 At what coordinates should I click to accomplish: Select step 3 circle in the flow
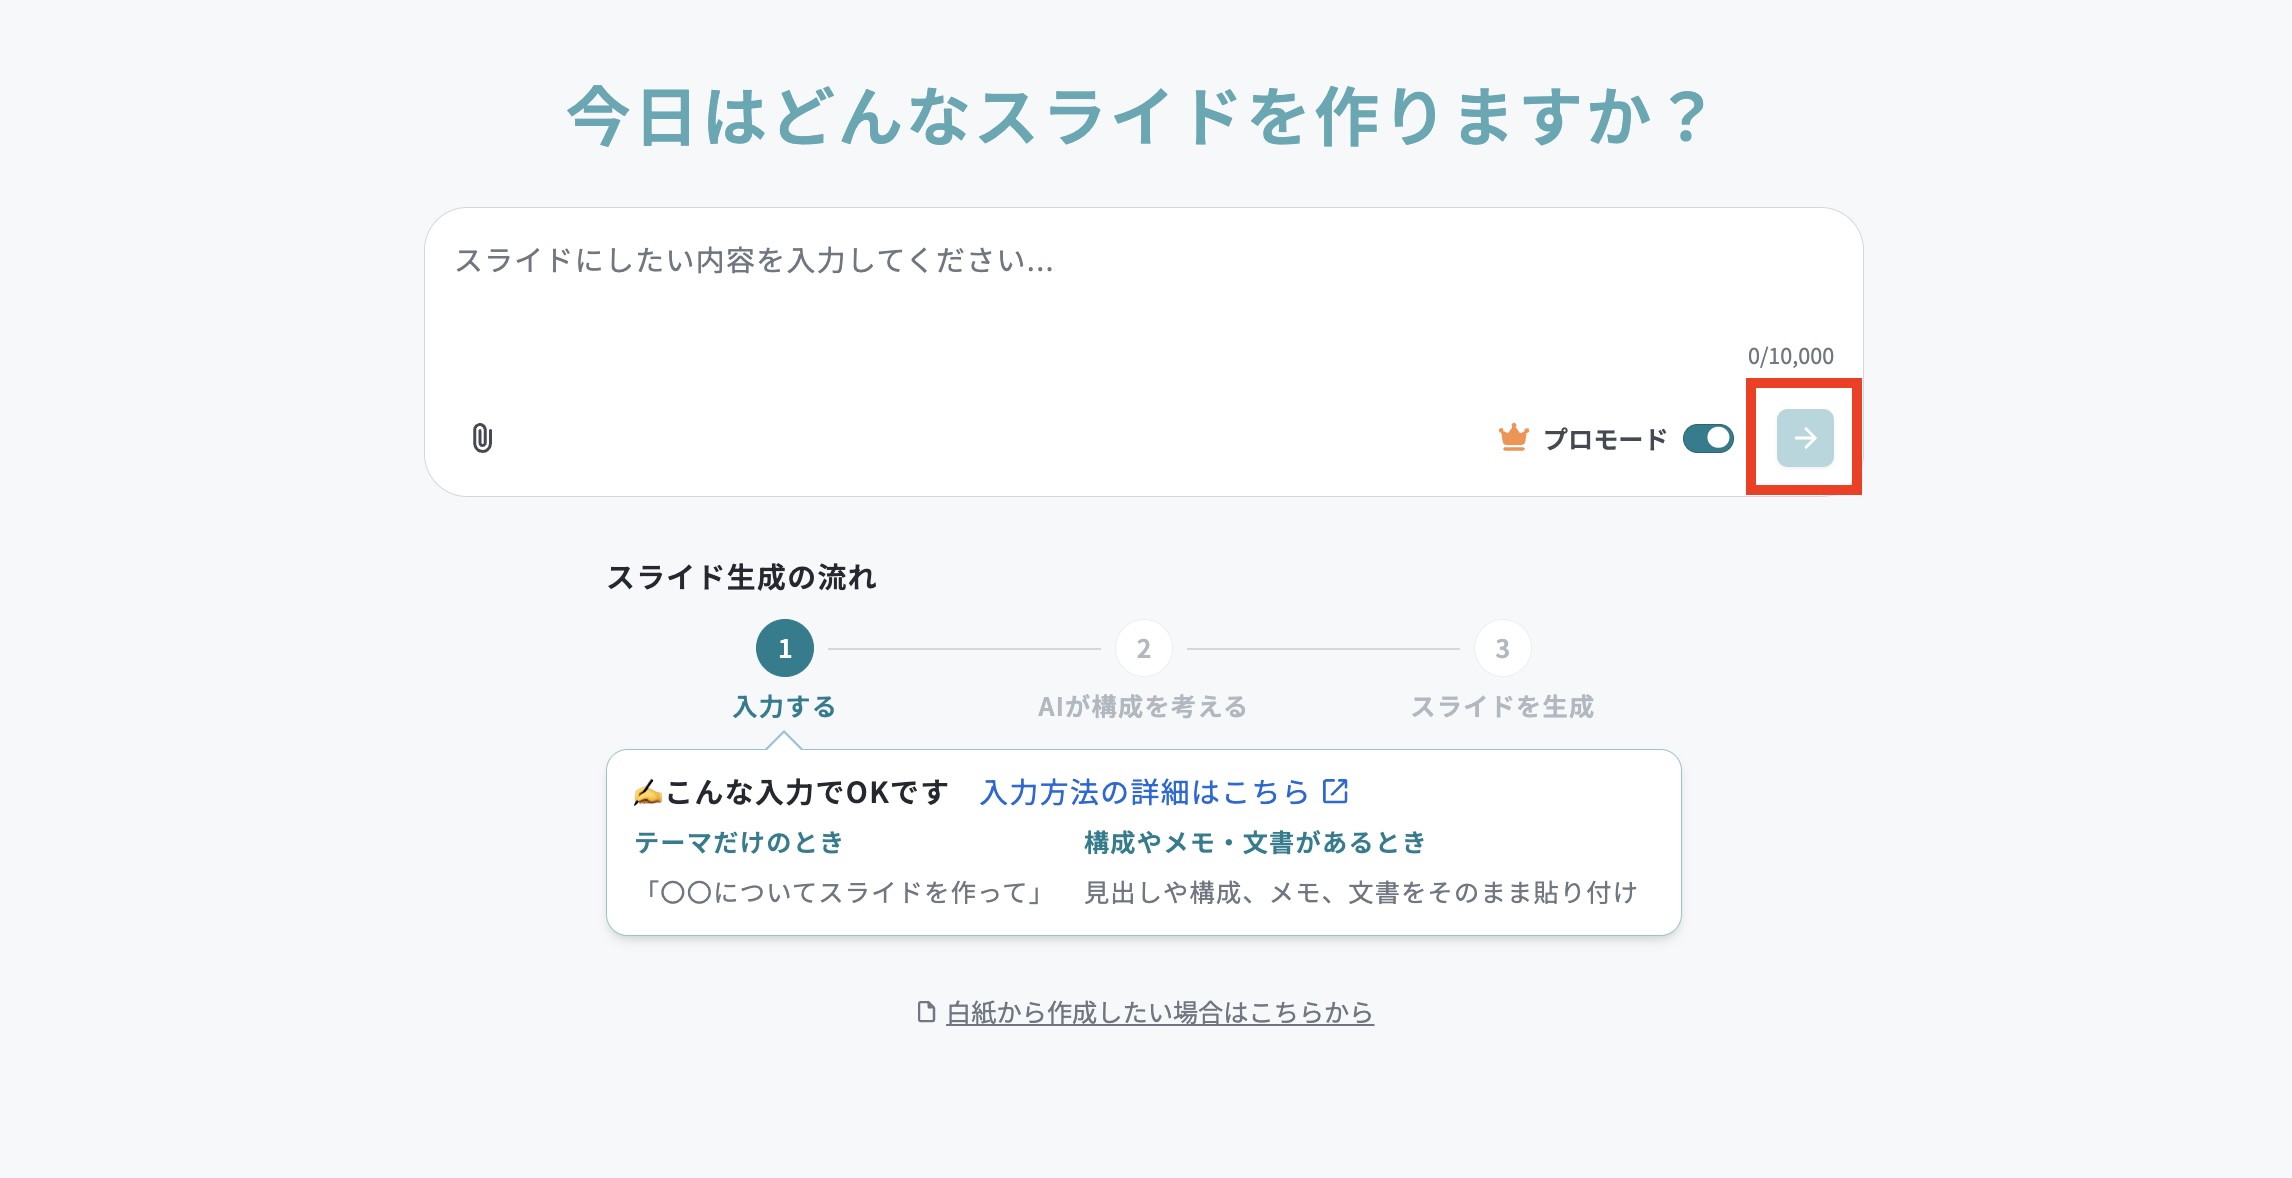[x=1502, y=648]
